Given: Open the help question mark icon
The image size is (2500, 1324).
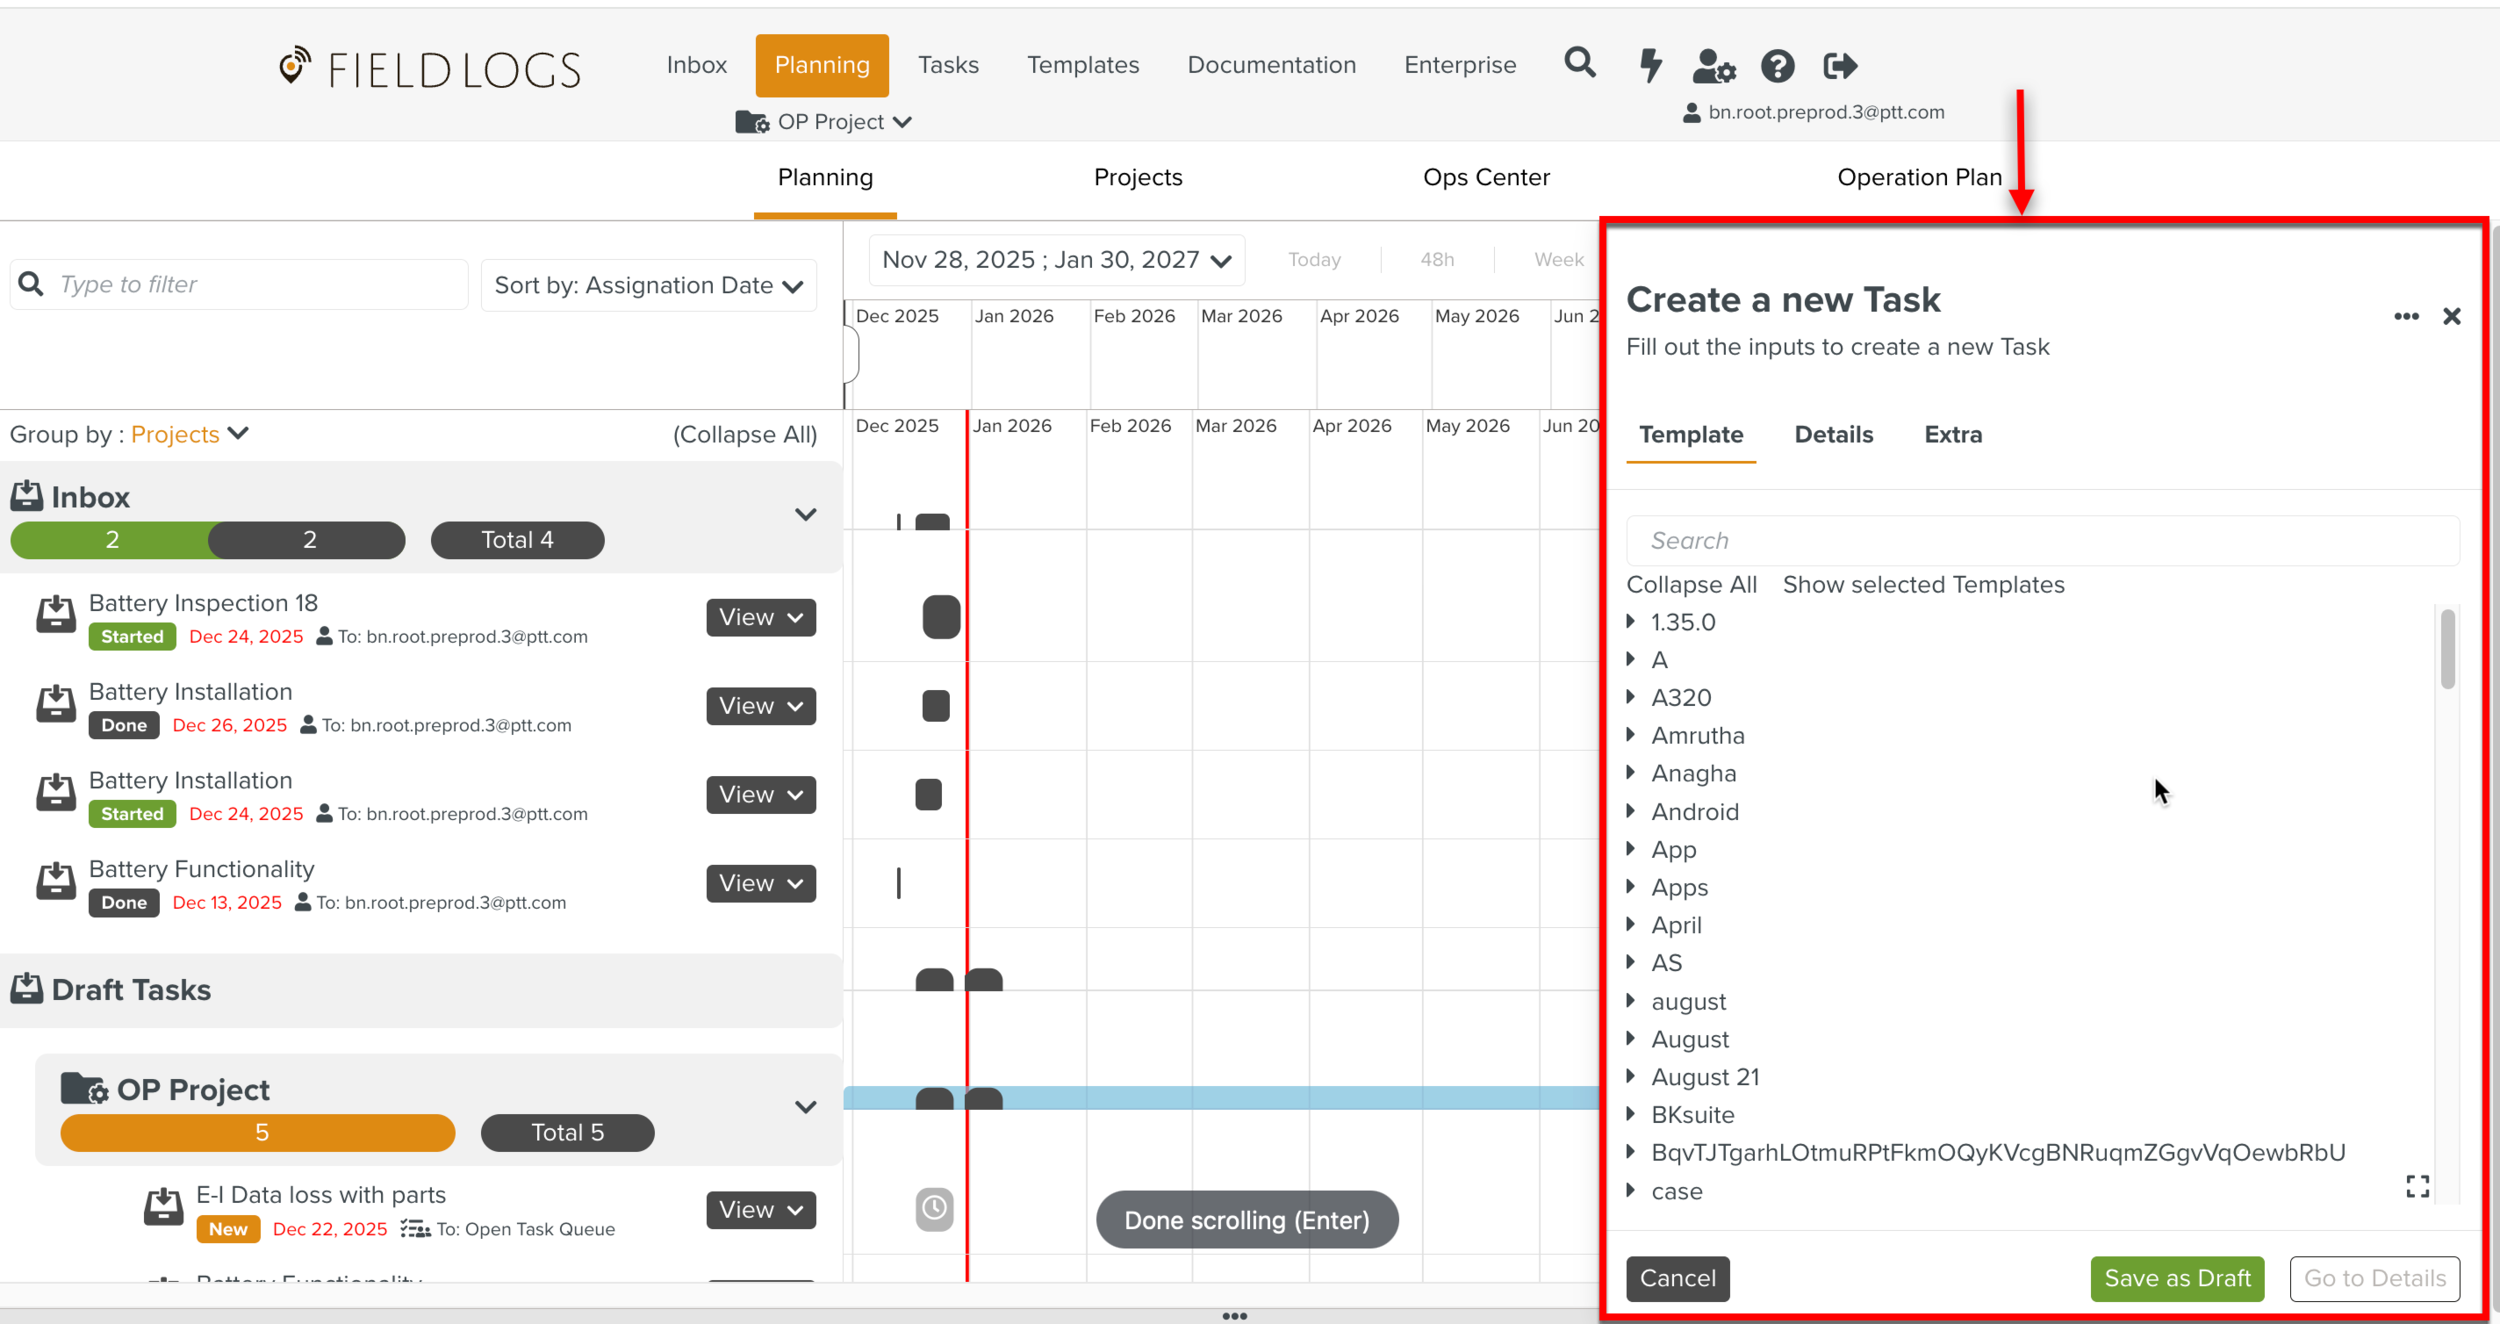Looking at the screenshot, I should [x=1777, y=66].
